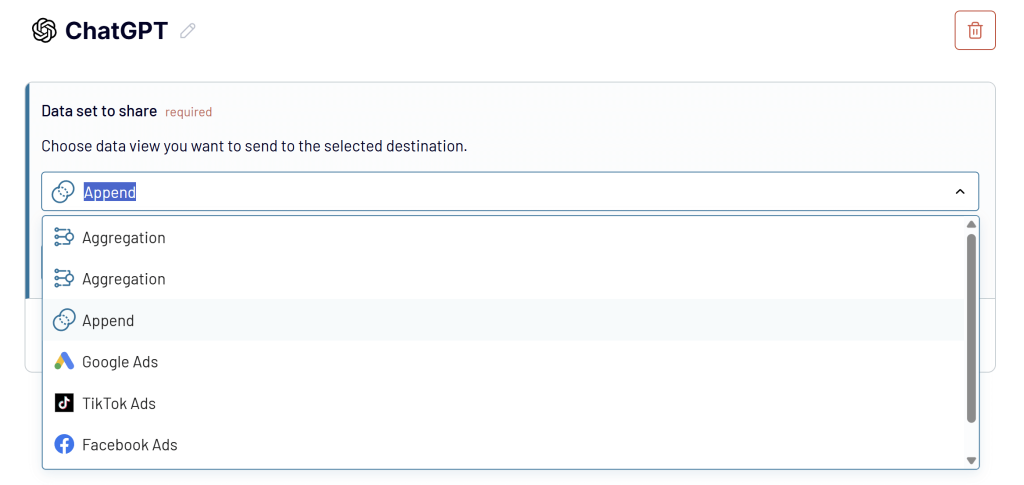Click the first Aggregation flow icon
The image size is (1024, 485).
(x=64, y=238)
